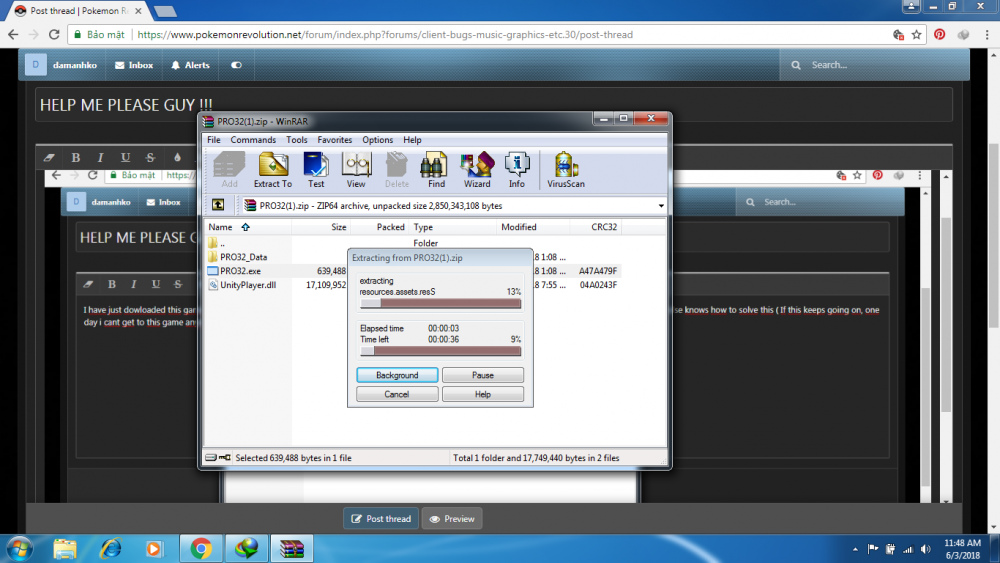Open the Favorites menu

click(335, 140)
